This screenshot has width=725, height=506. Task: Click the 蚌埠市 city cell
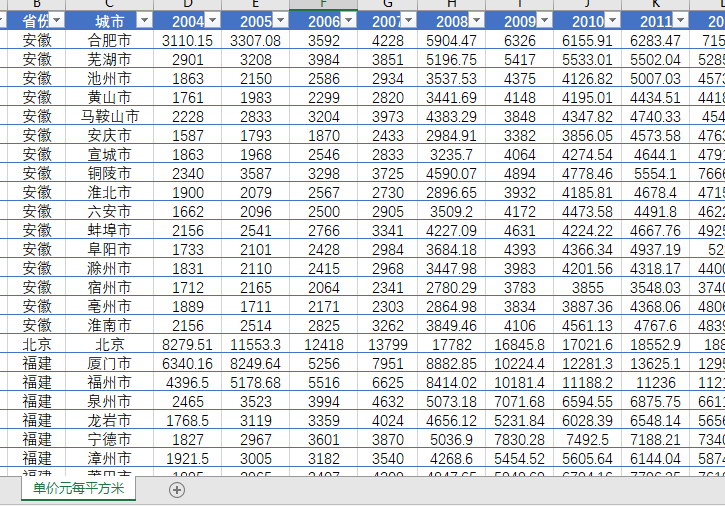(110, 230)
